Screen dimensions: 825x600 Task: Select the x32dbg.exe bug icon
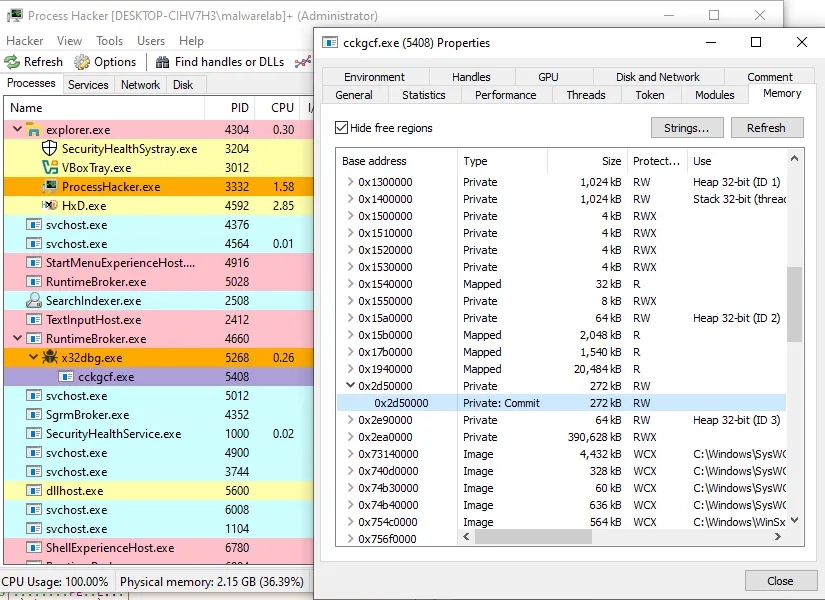point(49,358)
